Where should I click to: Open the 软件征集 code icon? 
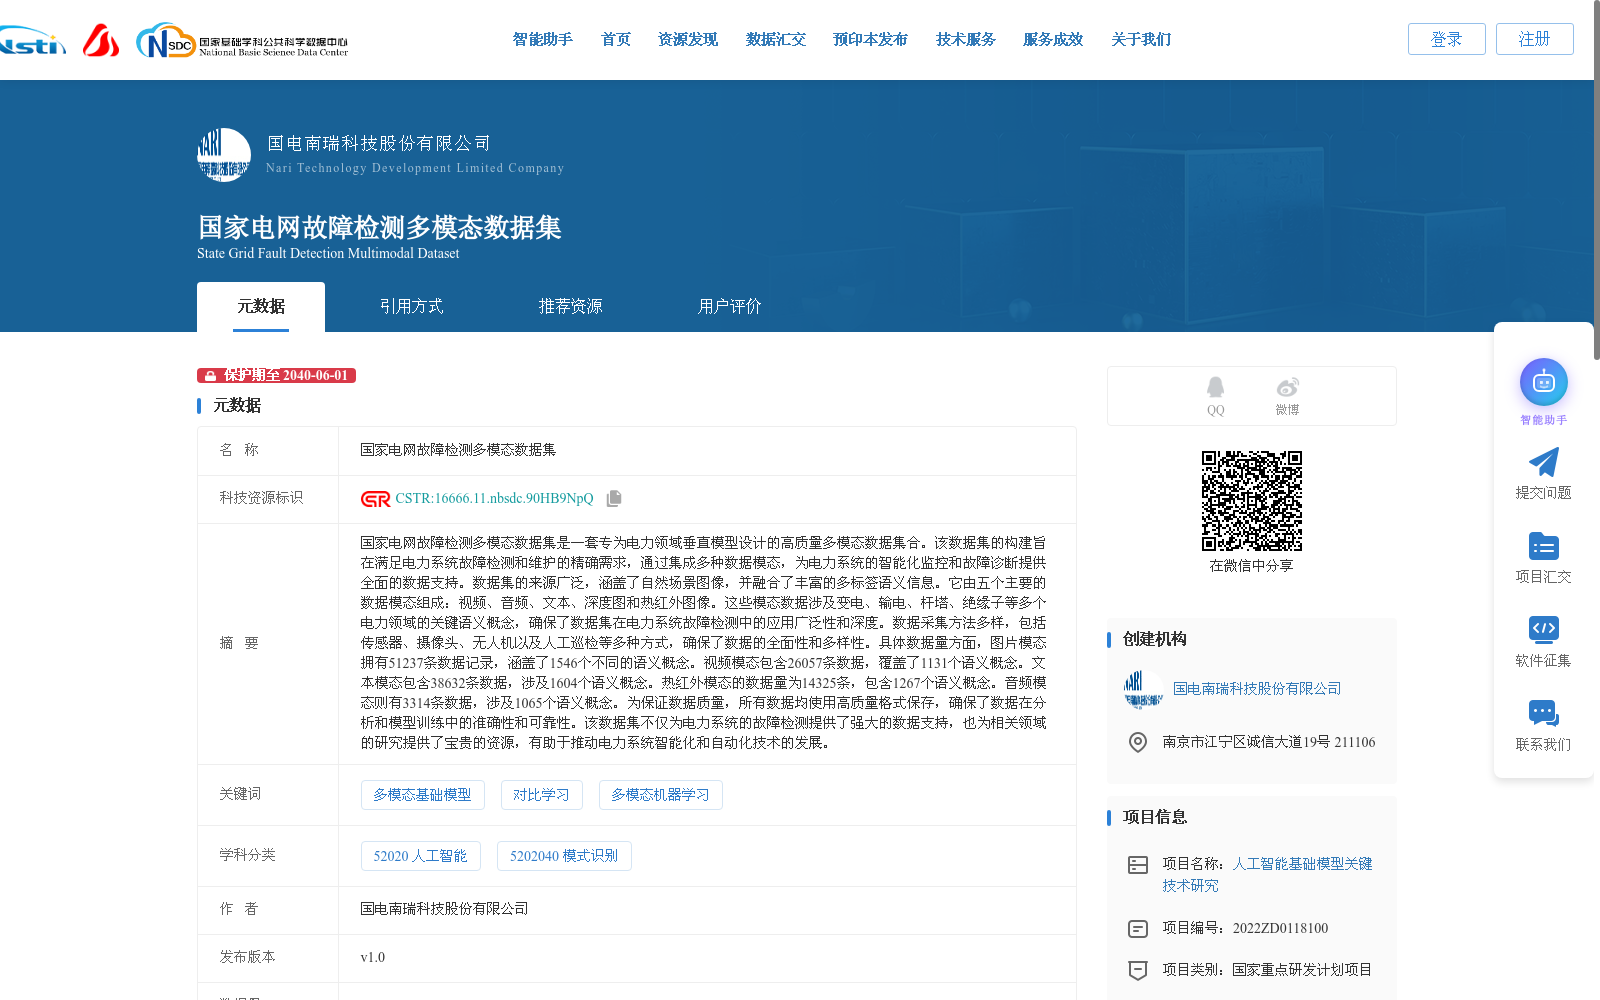tap(1544, 630)
